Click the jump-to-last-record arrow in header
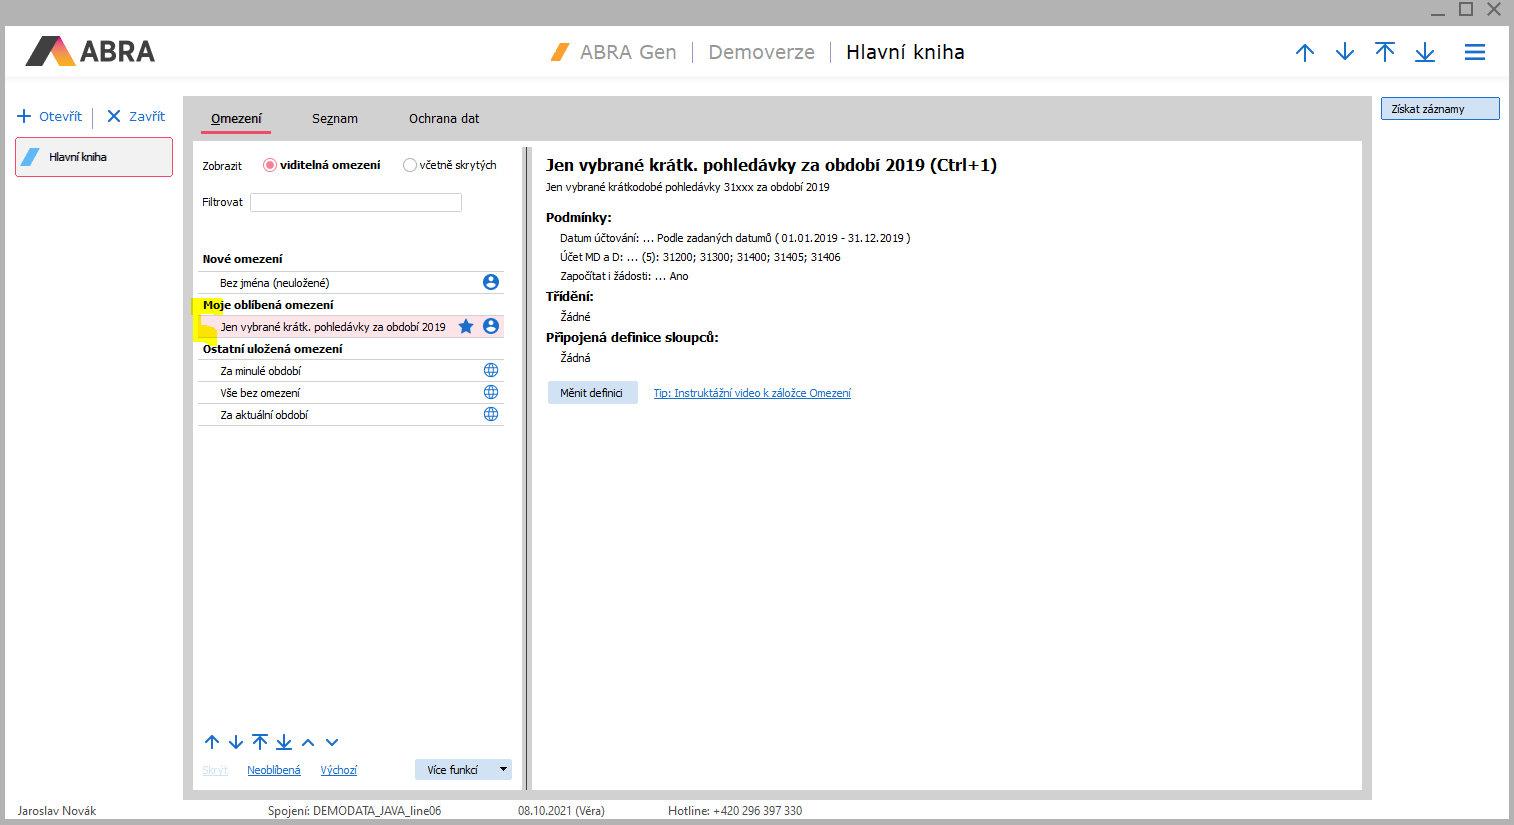Screen dimensions: 1514x825 pos(1425,52)
